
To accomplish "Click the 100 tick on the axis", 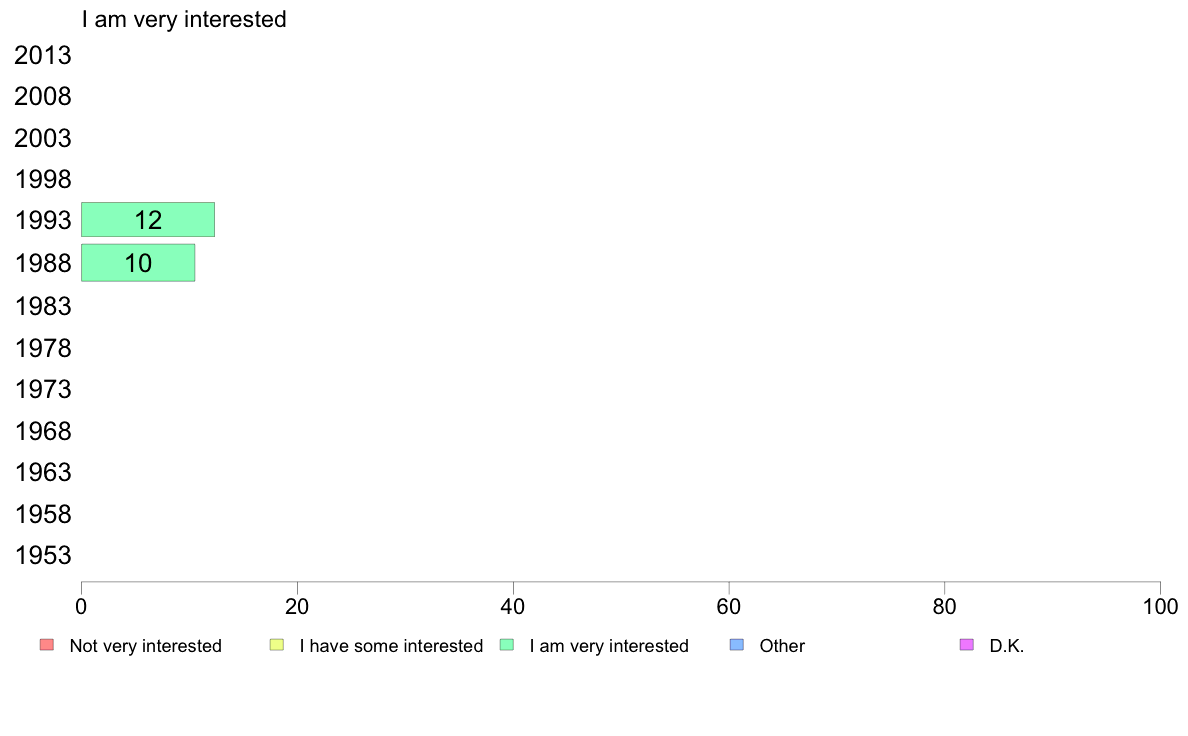I will [1160, 606].
